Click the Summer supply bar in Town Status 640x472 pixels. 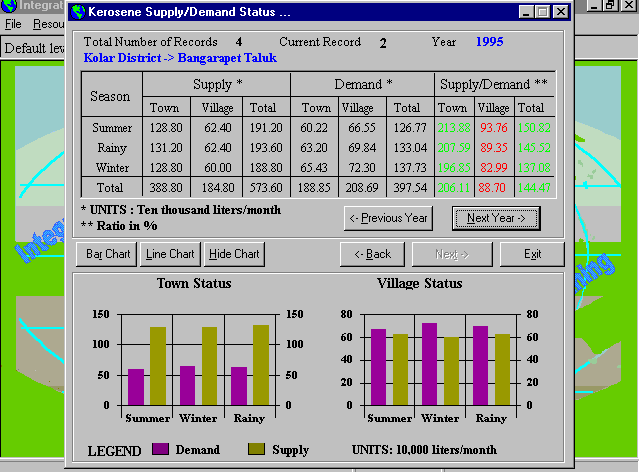point(158,365)
